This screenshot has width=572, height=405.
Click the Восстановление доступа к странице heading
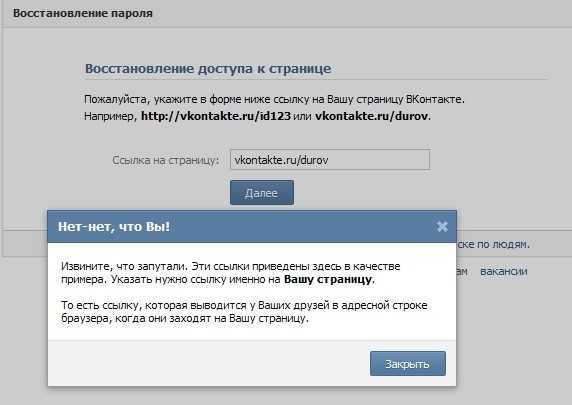click(x=208, y=69)
